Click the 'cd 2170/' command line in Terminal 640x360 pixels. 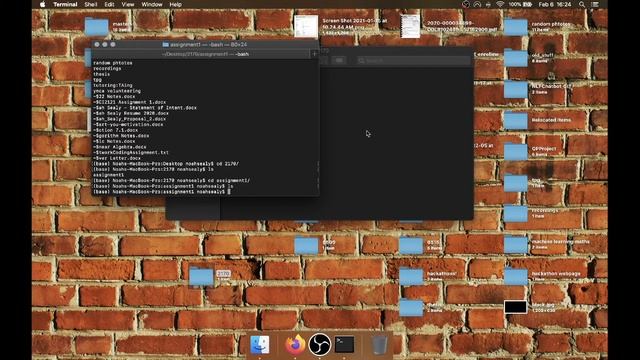tap(166, 164)
